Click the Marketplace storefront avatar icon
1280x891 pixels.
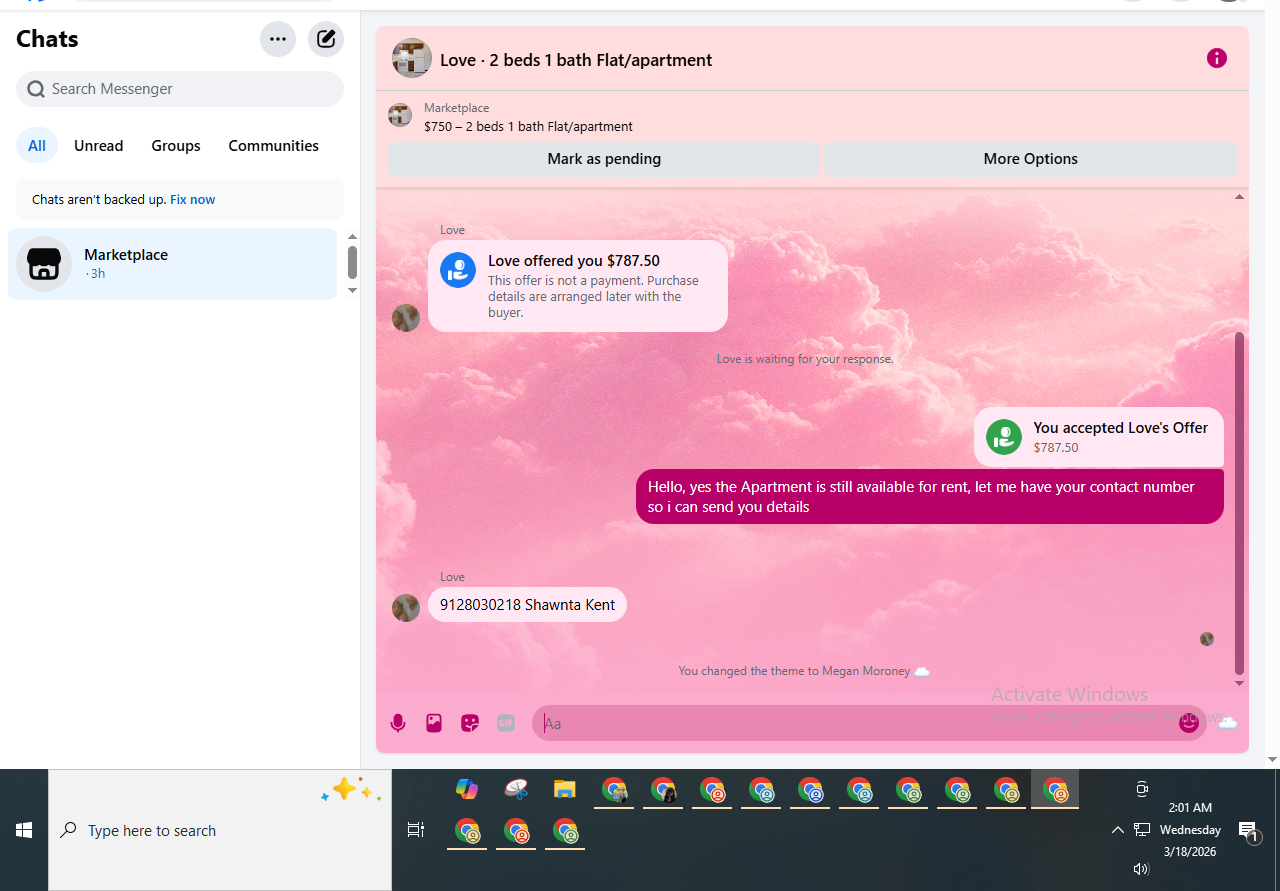[x=44, y=264]
